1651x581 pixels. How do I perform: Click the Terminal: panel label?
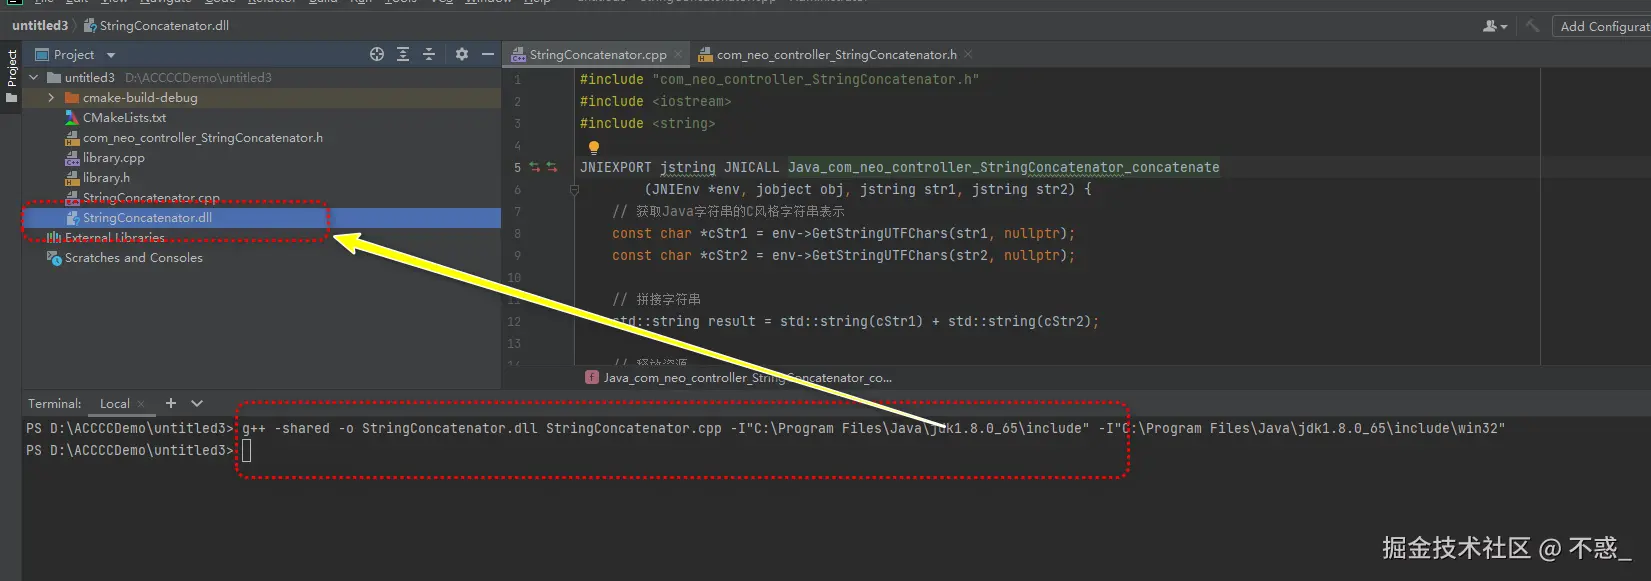(54, 404)
